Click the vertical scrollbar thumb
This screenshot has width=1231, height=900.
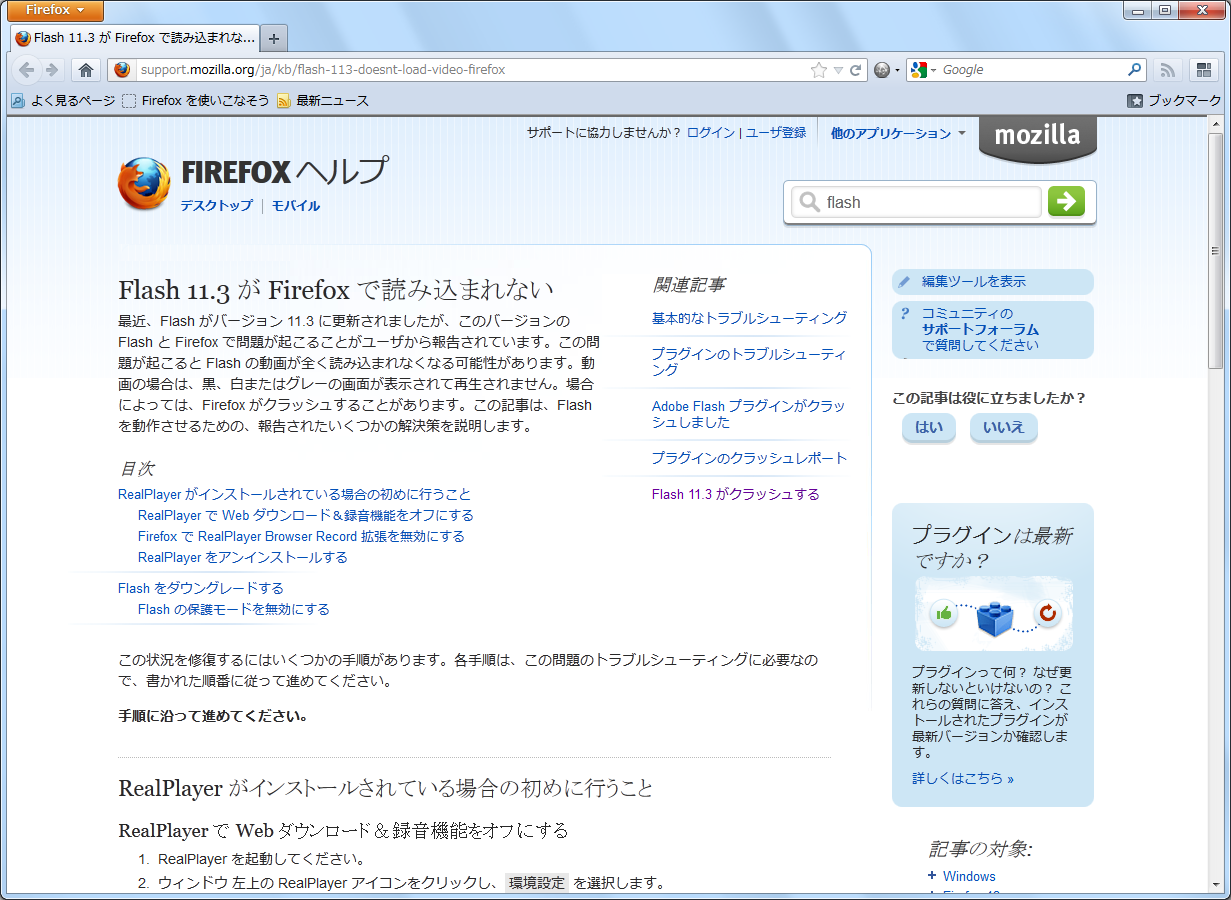pos(1216,250)
